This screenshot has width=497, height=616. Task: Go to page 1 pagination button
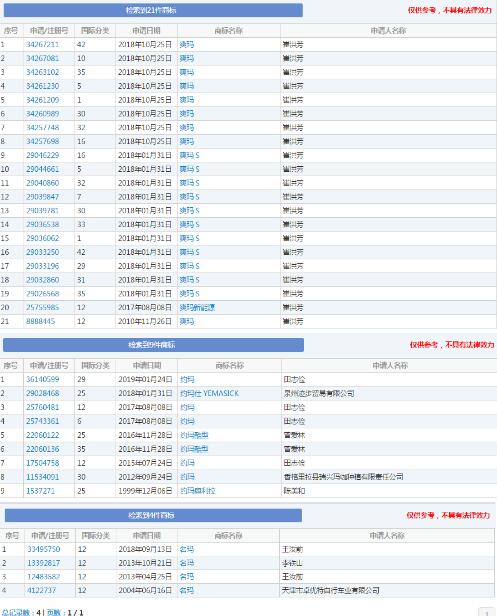[487, 612]
